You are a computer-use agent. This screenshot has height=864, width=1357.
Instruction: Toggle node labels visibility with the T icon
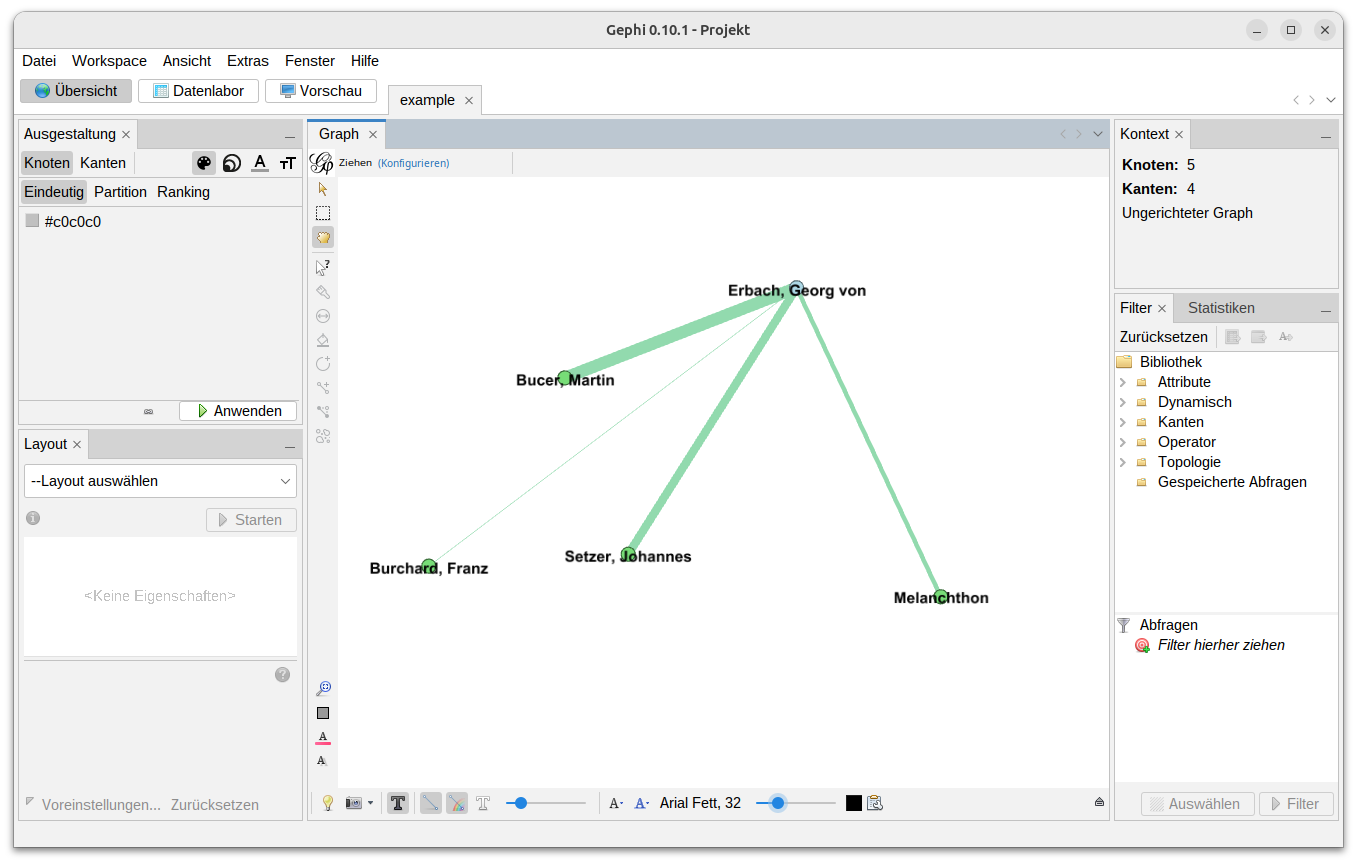point(397,802)
